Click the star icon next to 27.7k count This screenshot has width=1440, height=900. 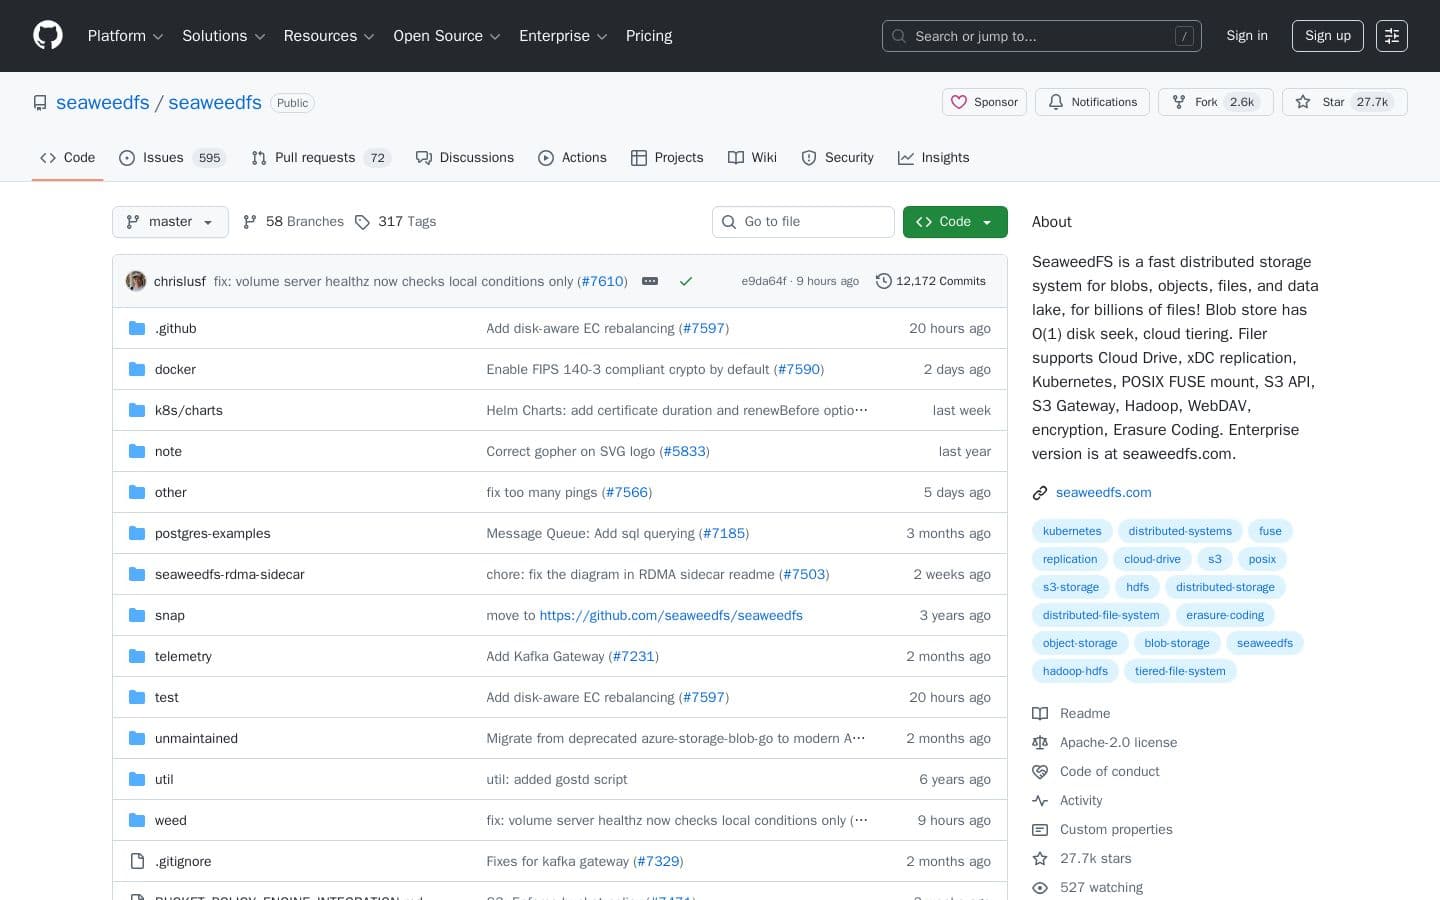pyautogui.click(x=1304, y=102)
